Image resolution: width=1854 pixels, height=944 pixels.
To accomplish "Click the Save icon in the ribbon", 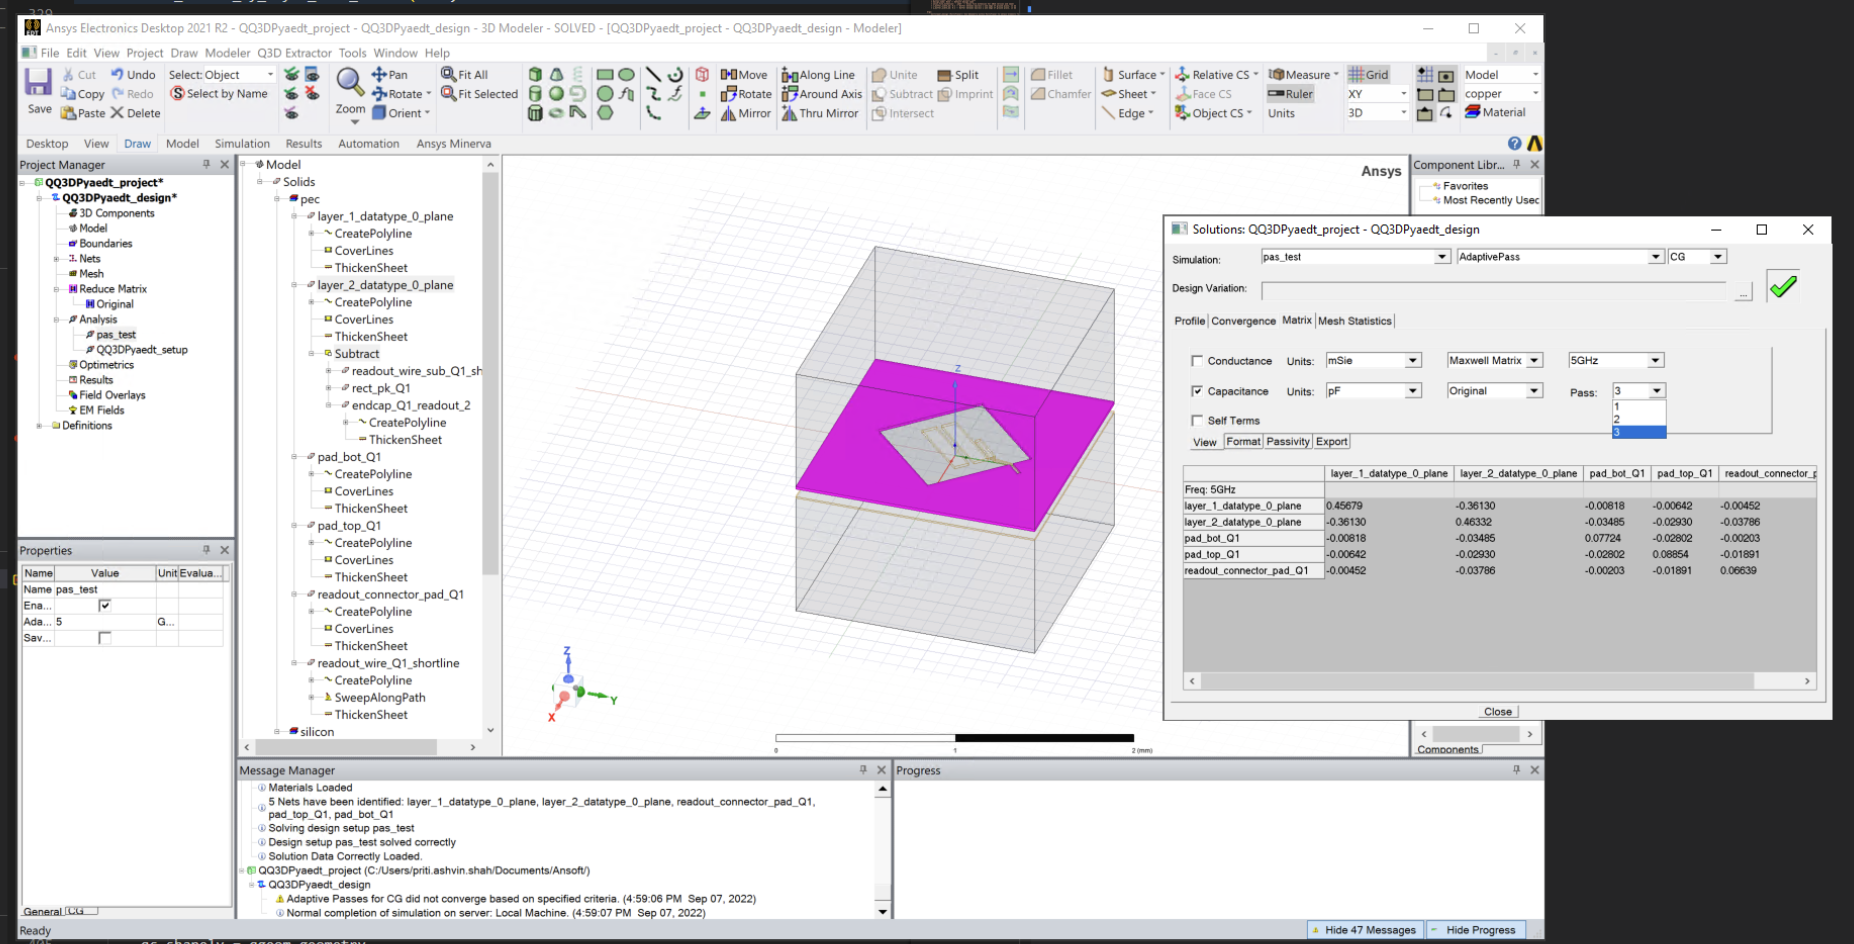I will 39,82.
